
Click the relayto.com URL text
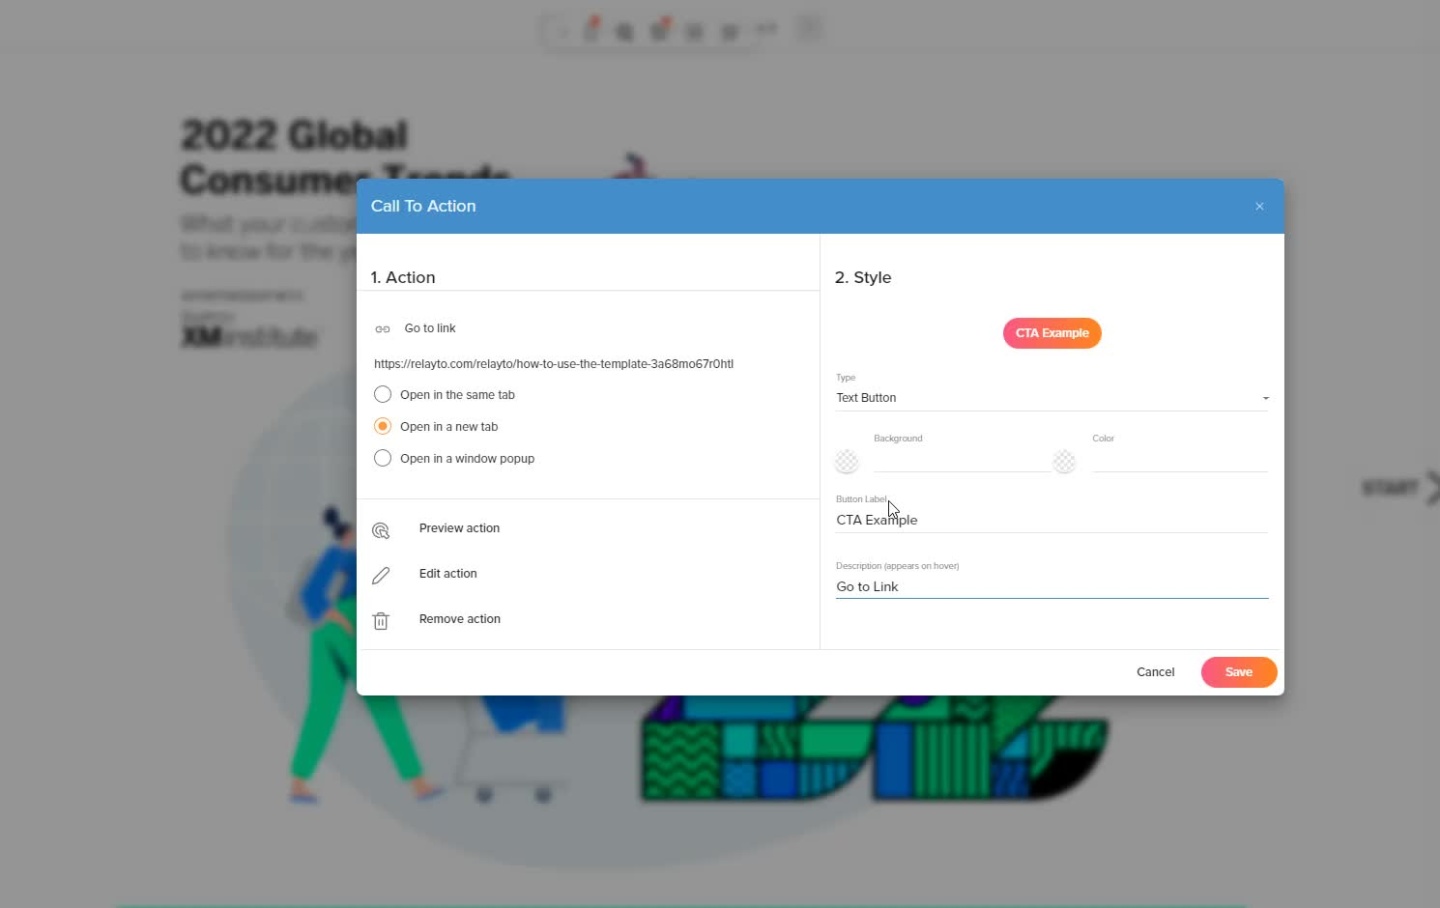(x=553, y=364)
